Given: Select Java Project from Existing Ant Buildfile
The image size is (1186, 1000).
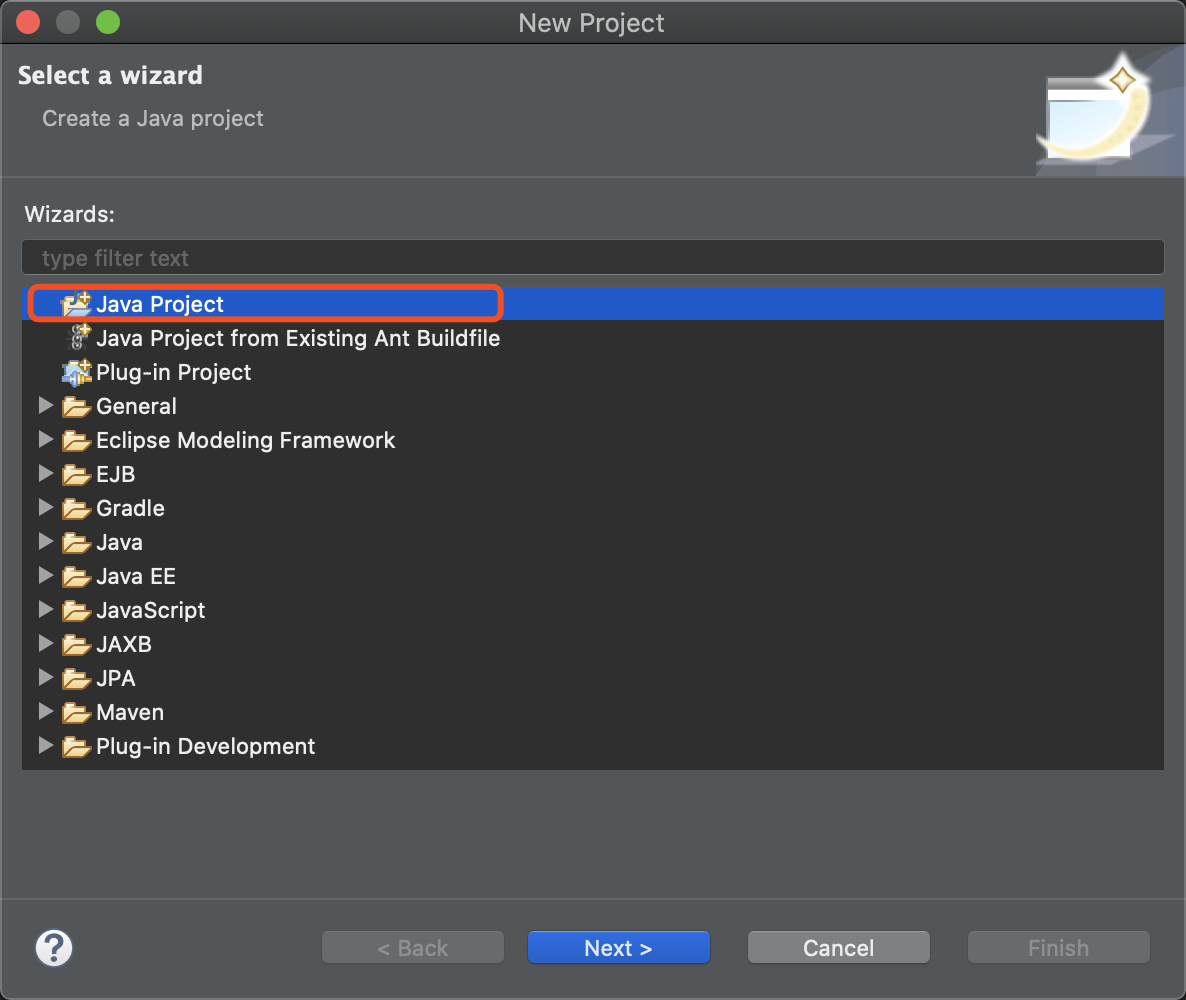Looking at the screenshot, I should (298, 338).
